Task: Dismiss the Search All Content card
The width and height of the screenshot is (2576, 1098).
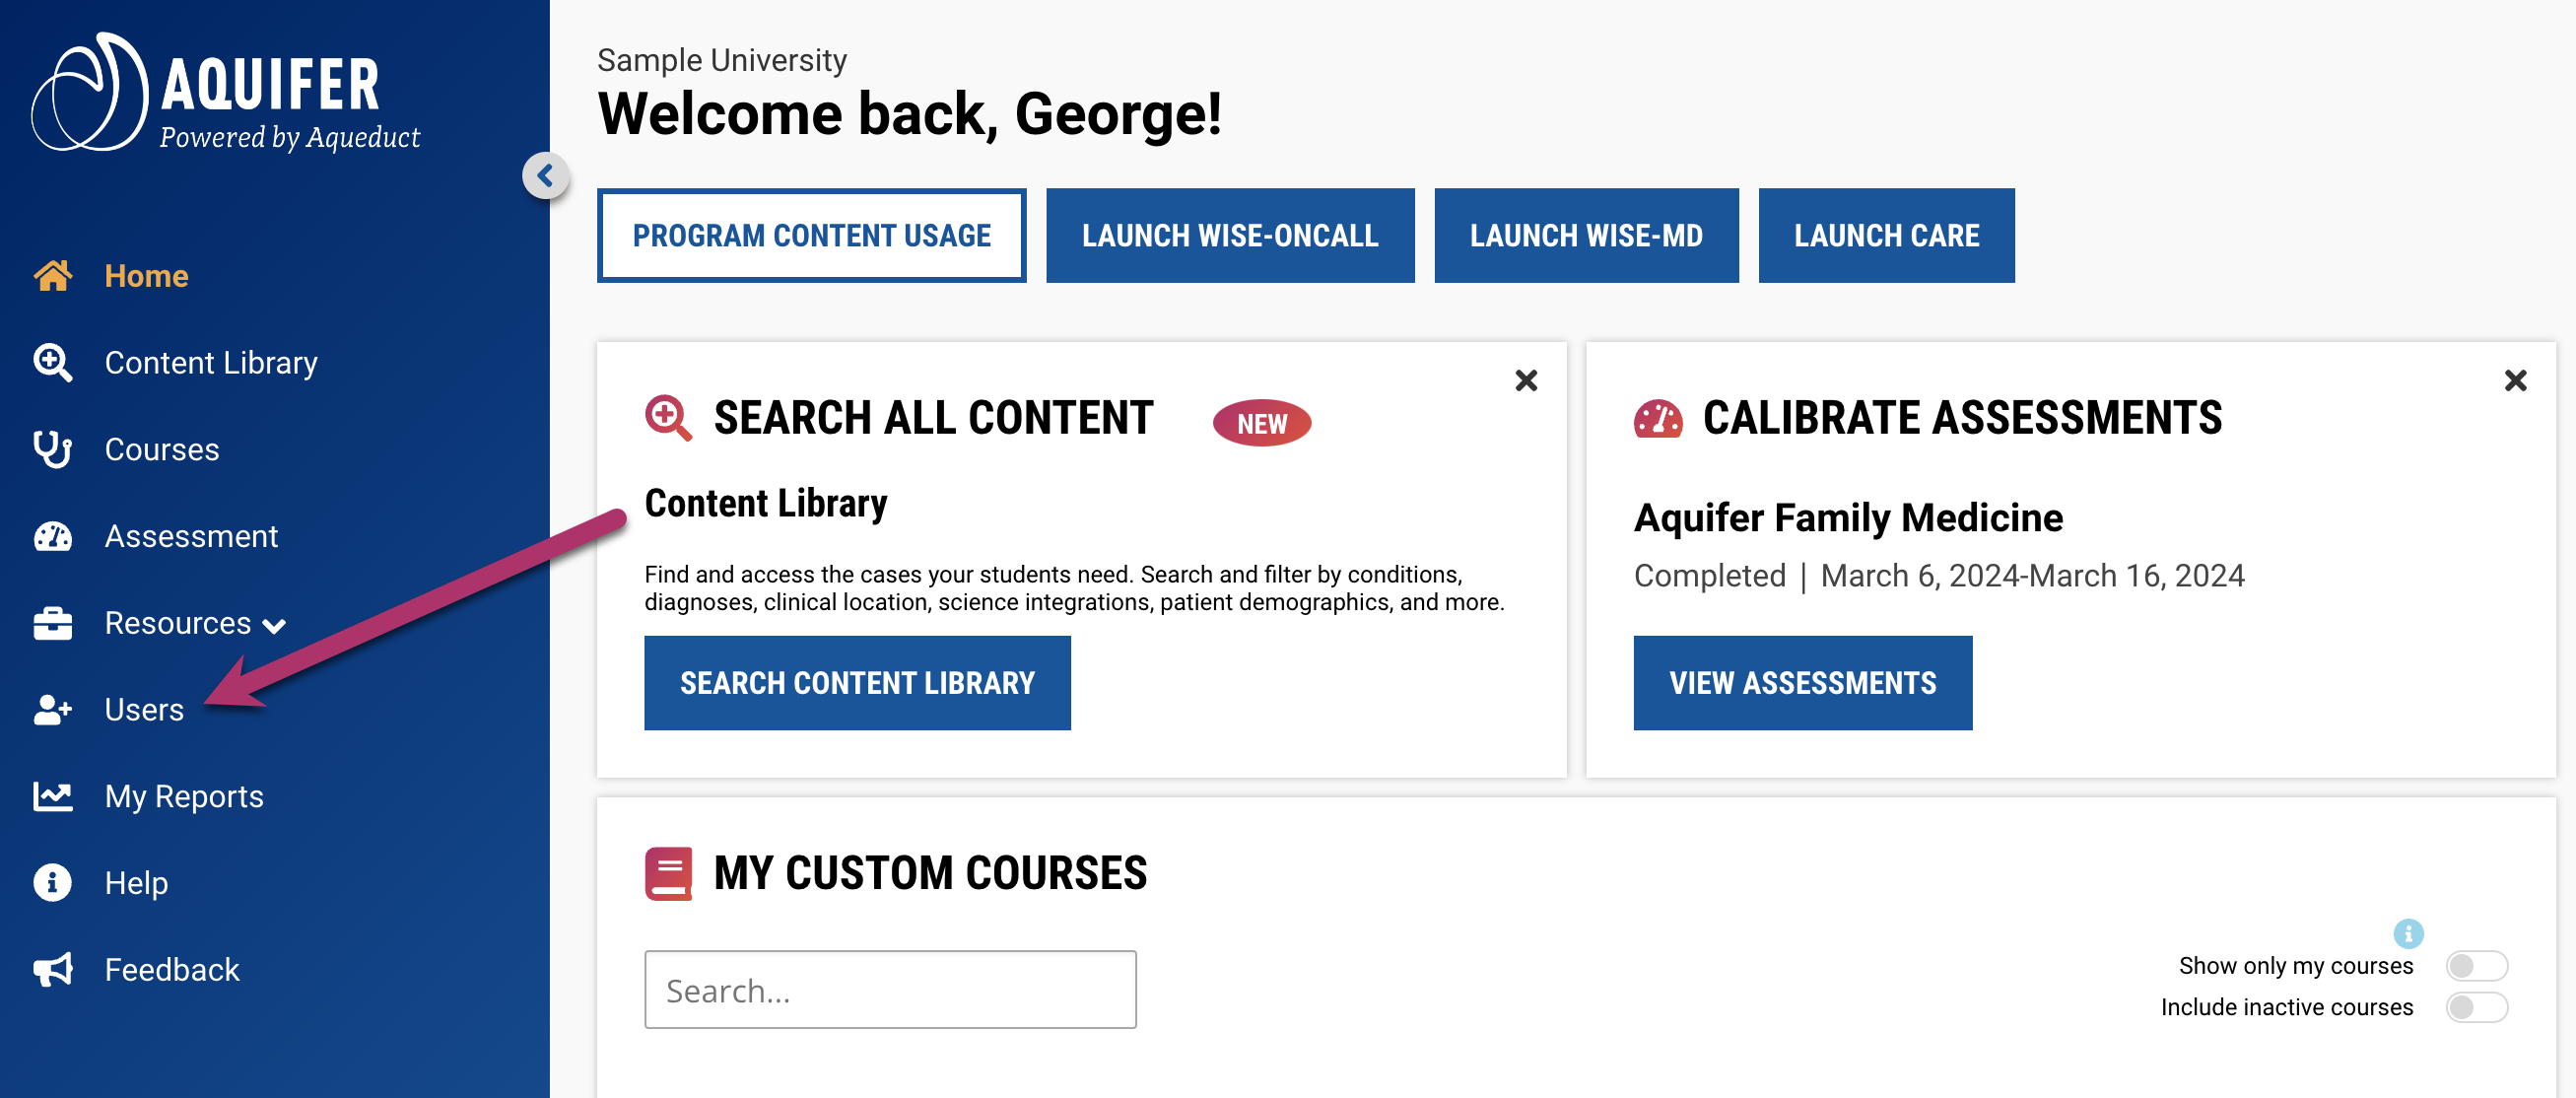Action: coord(1525,380)
